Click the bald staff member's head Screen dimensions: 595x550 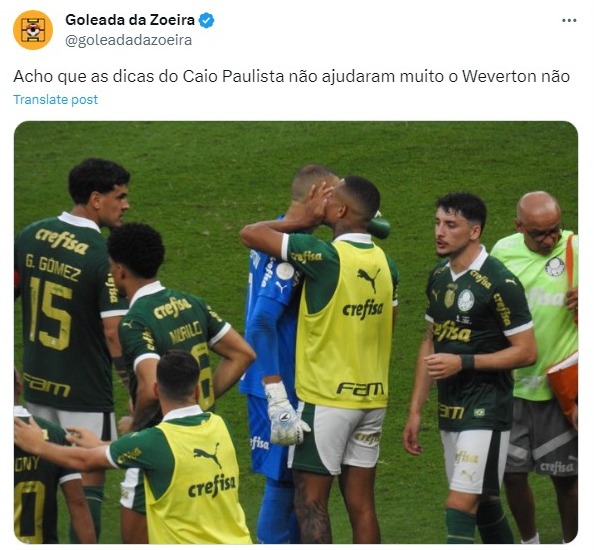[538, 220]
